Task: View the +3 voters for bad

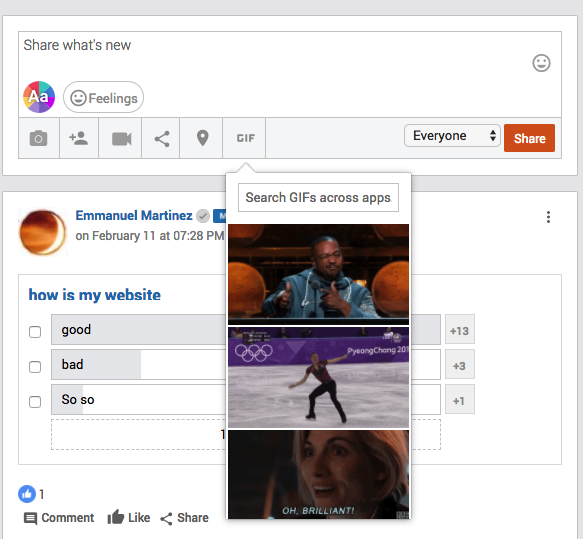Action: (460, 364)
